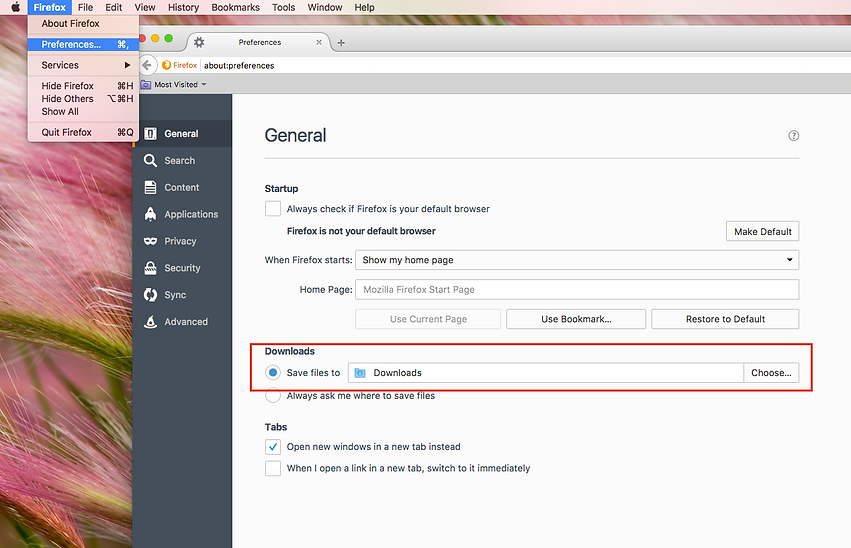The height and width of the screenshot is (548, 851).
Task: Expand the Services submenu arrow
Action: 128,65
